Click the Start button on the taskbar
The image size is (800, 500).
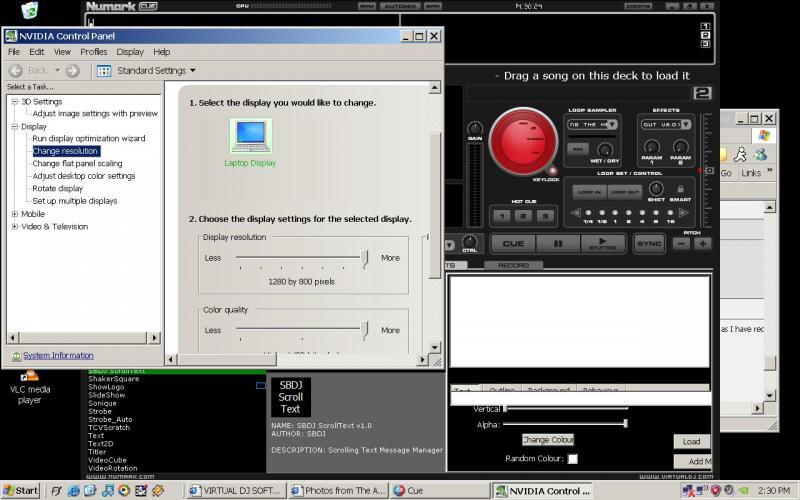tap(20, 491)
